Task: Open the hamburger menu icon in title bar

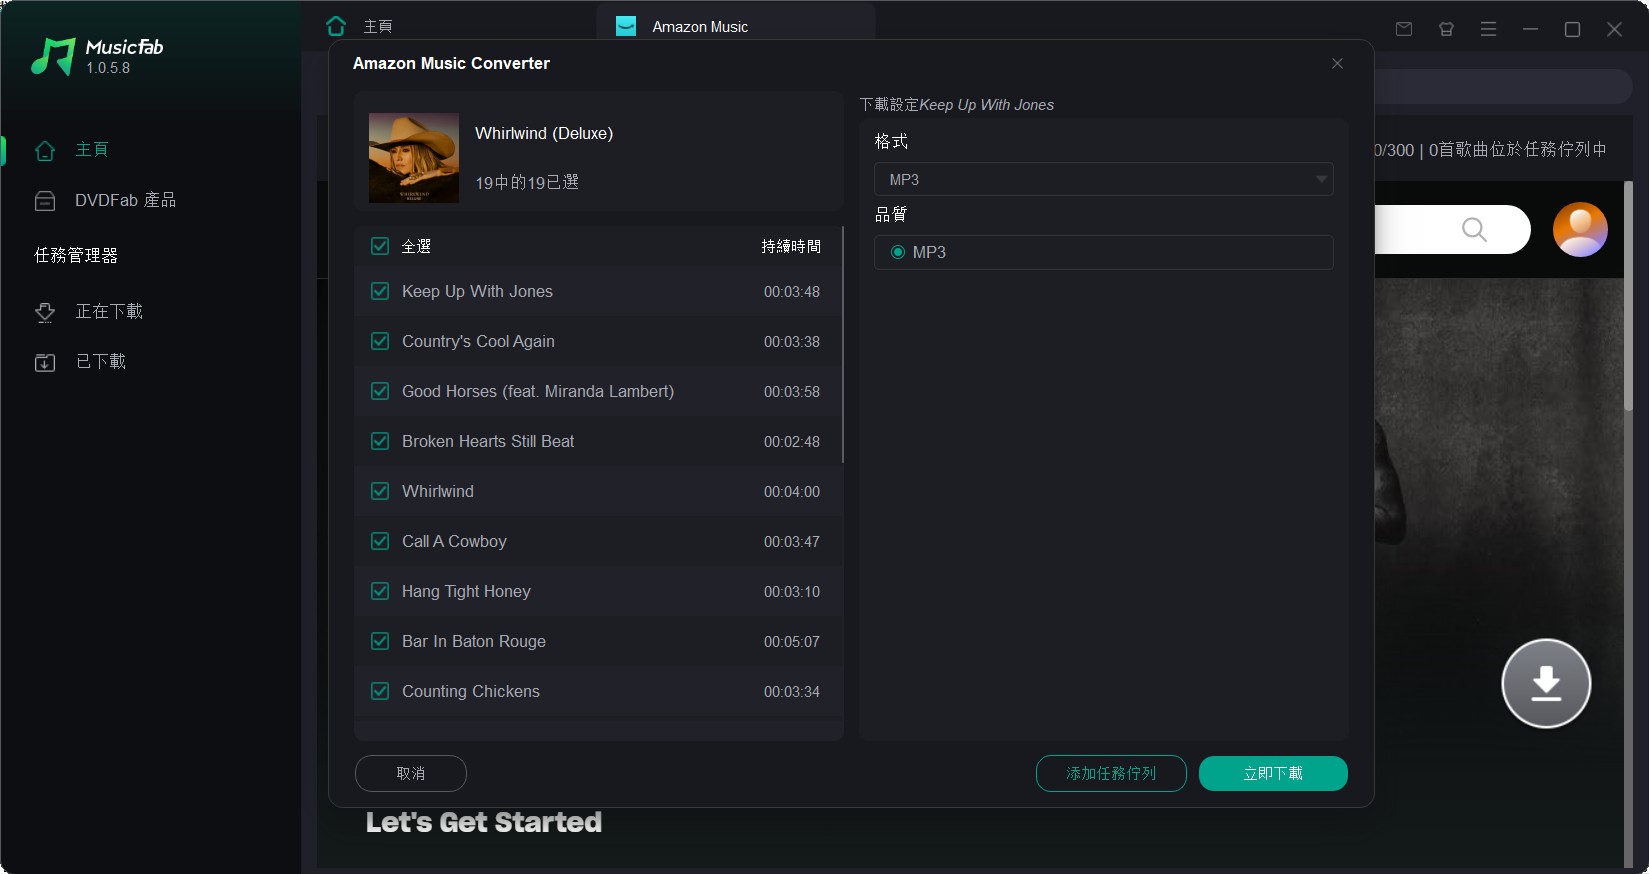Action: click(1488, 29)
